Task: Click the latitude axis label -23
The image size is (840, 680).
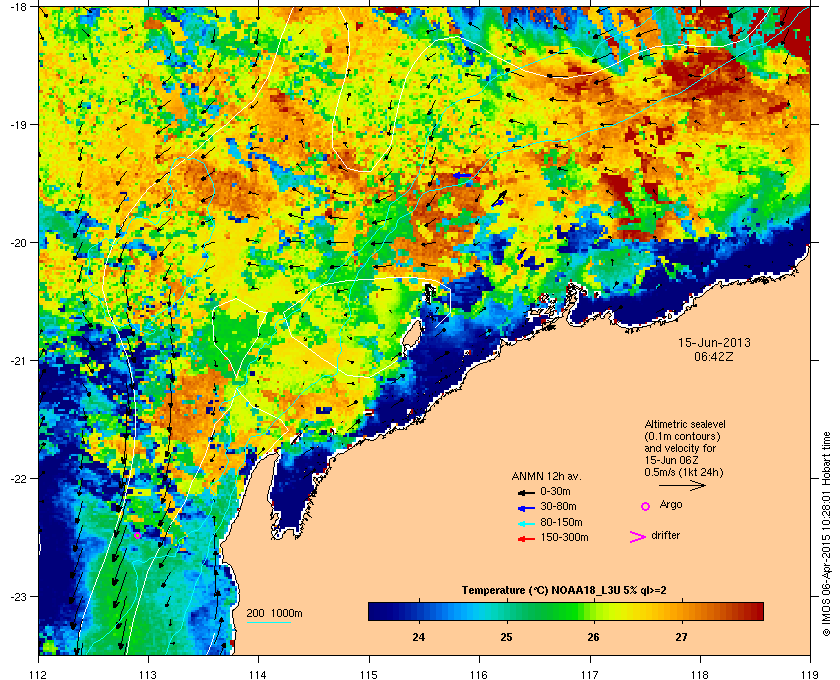Action: click(21, 596)
